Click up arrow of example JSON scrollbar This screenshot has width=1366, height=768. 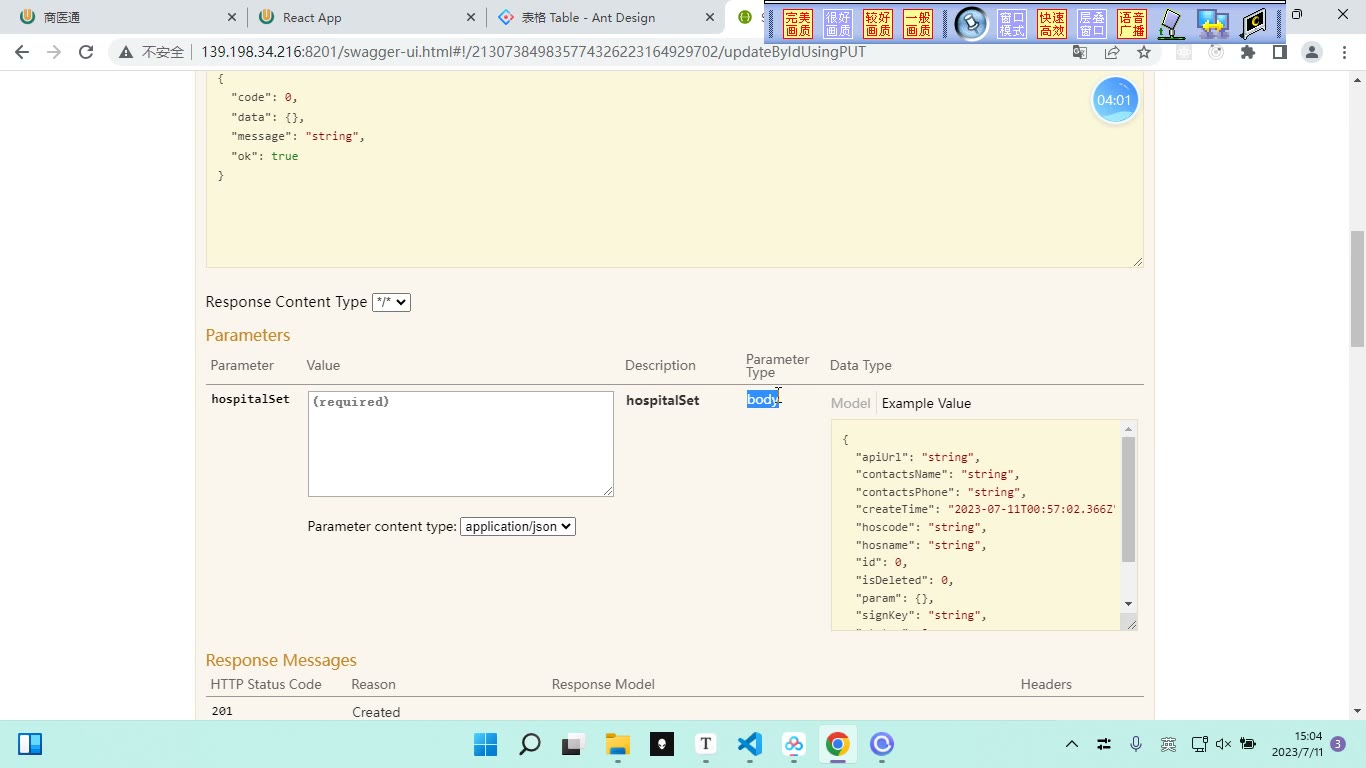point(1128,428)
